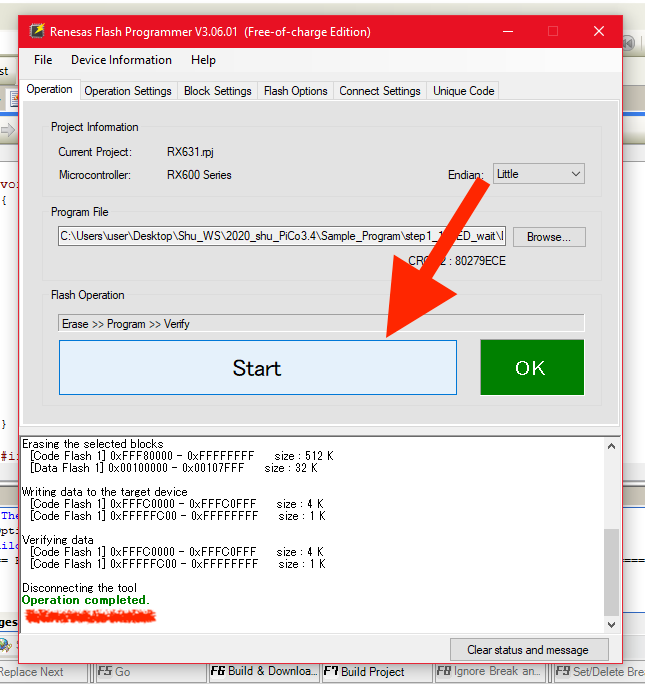Screen dimensions: 645x684
Task: Click the big Start button
Action: coord(258,368)
